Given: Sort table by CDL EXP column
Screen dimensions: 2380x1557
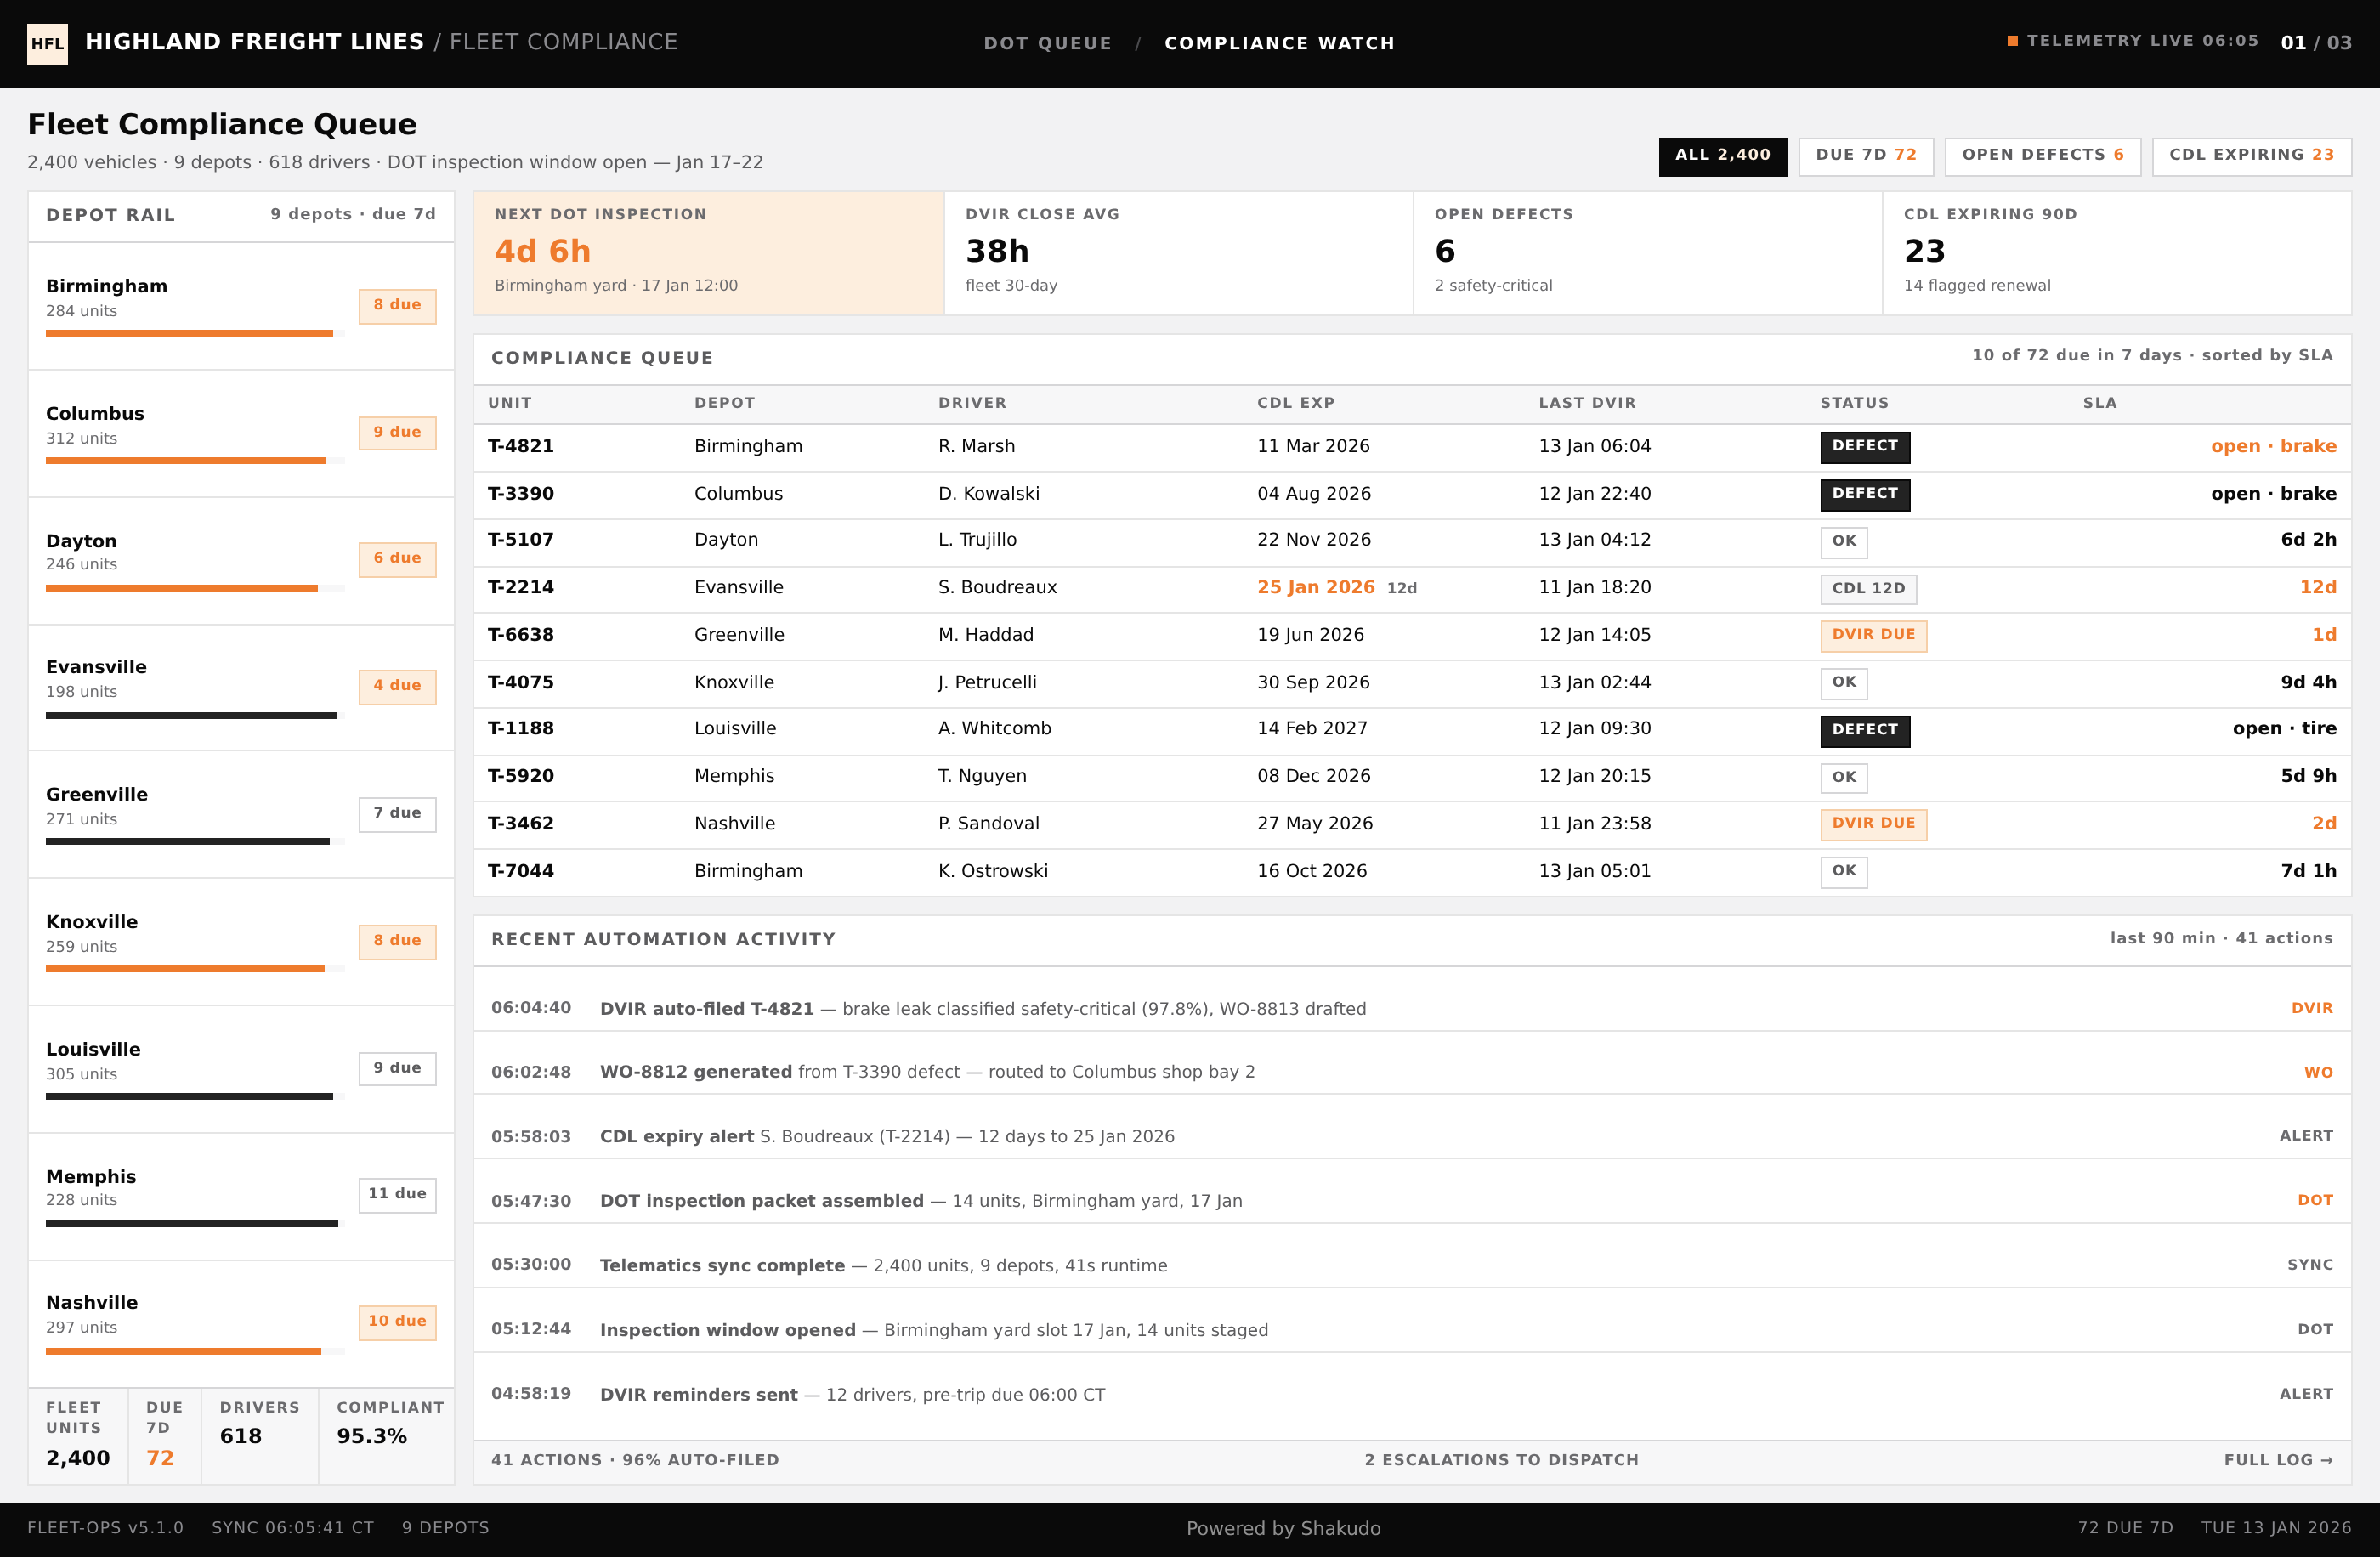Looking at the screenshot, I should (1295, 403).
